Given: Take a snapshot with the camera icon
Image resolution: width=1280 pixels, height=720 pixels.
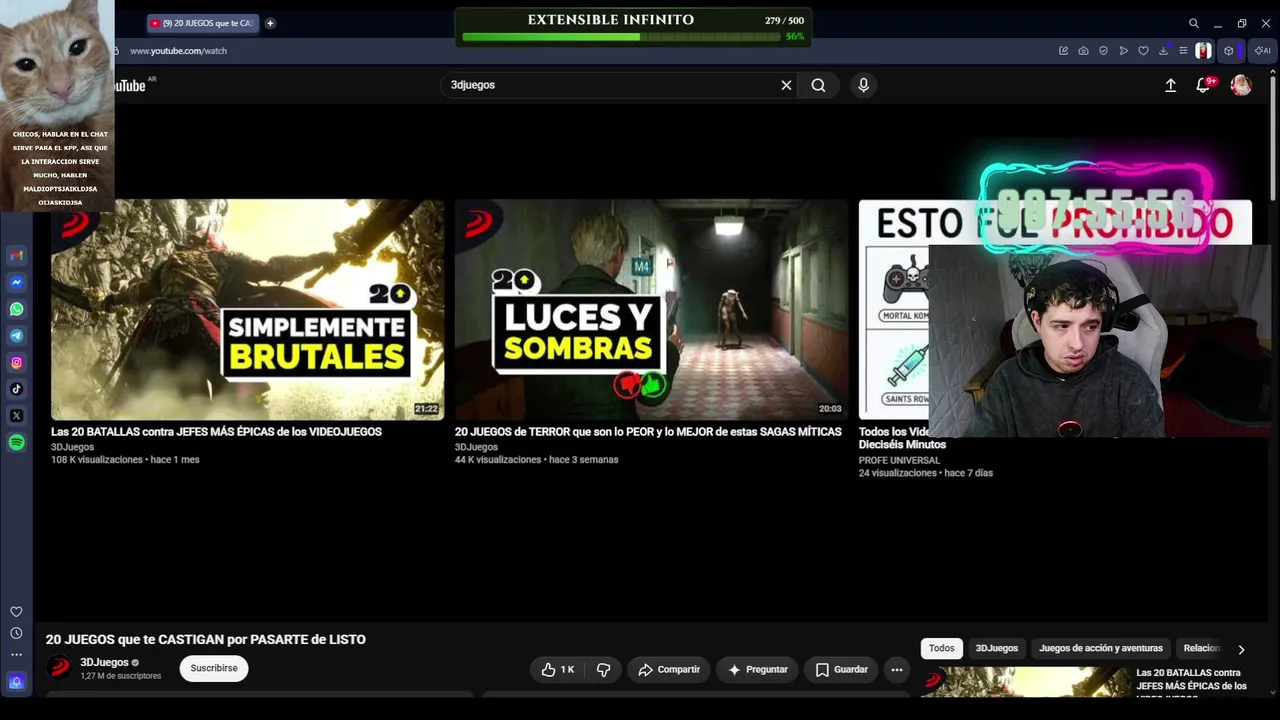Looking at the screenshot, I should point(1083,51).
